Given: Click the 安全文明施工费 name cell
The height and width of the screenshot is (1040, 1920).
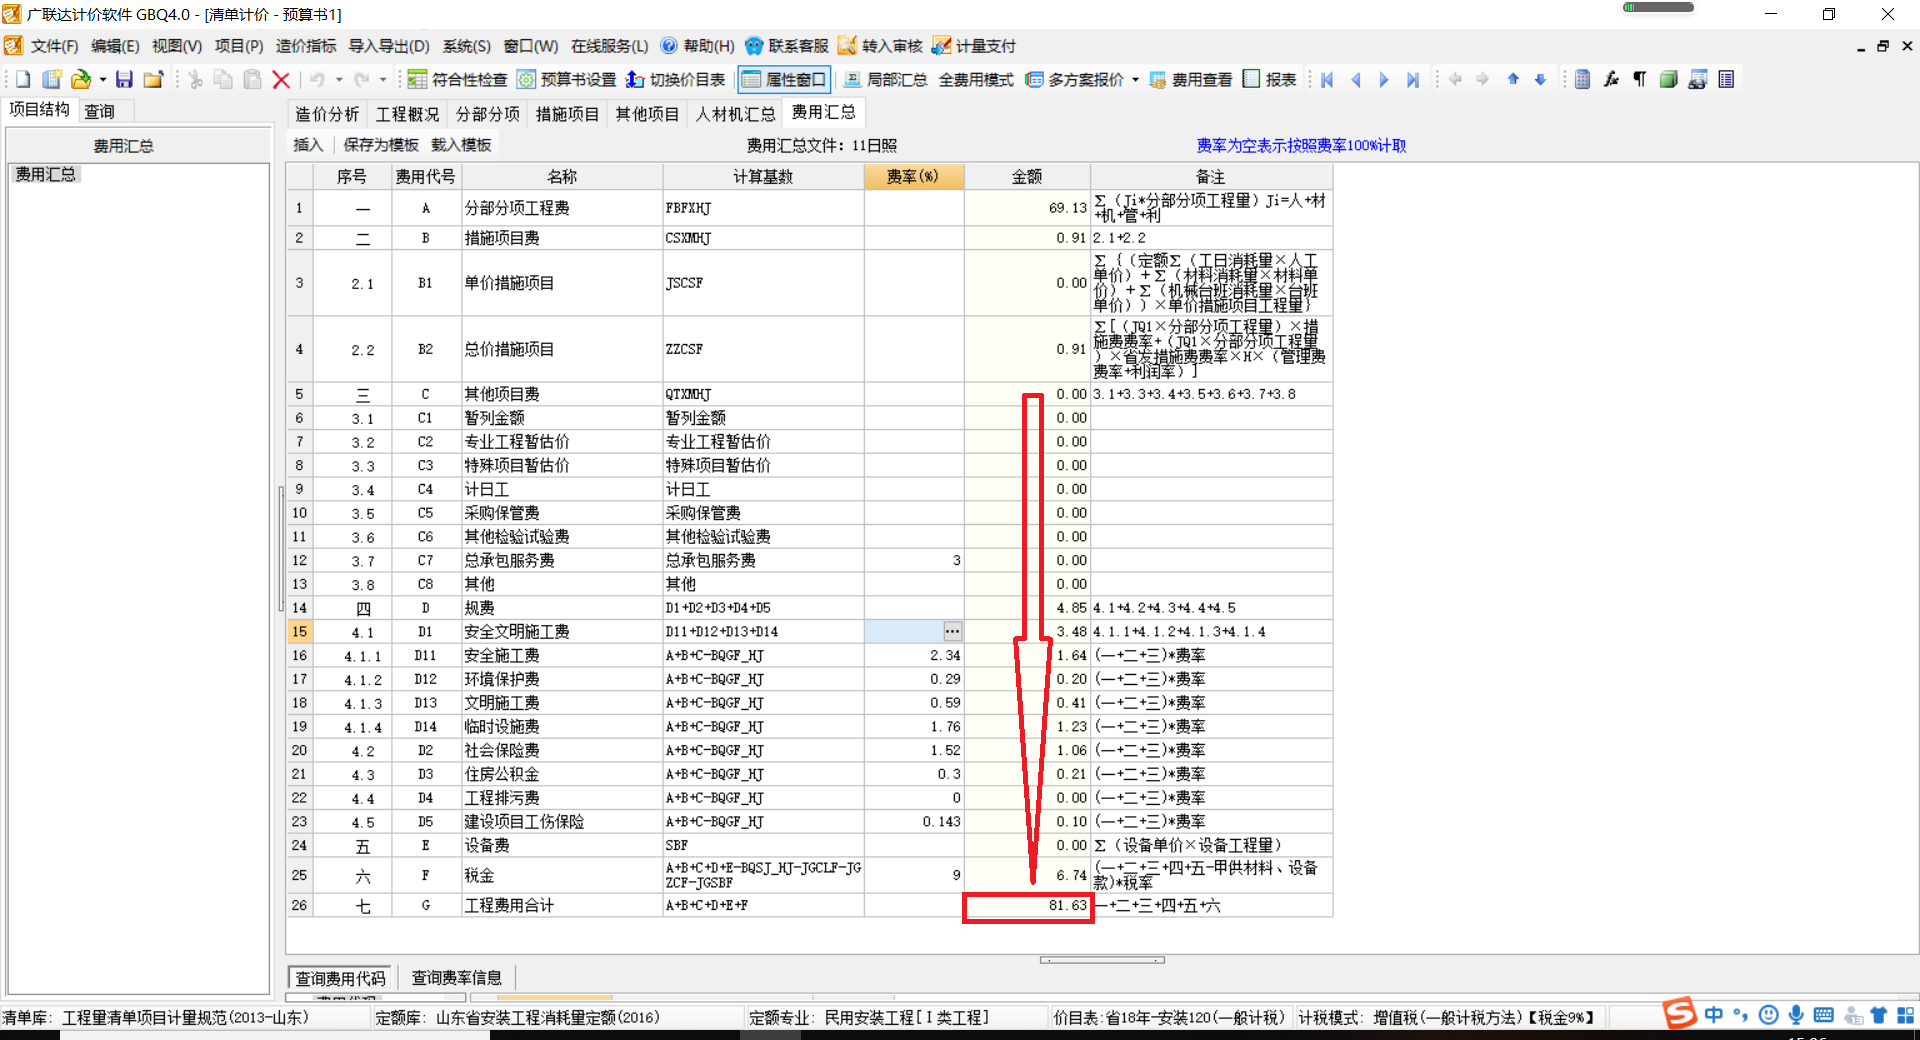Looking at the screenshot, I should tap(562, 631).
